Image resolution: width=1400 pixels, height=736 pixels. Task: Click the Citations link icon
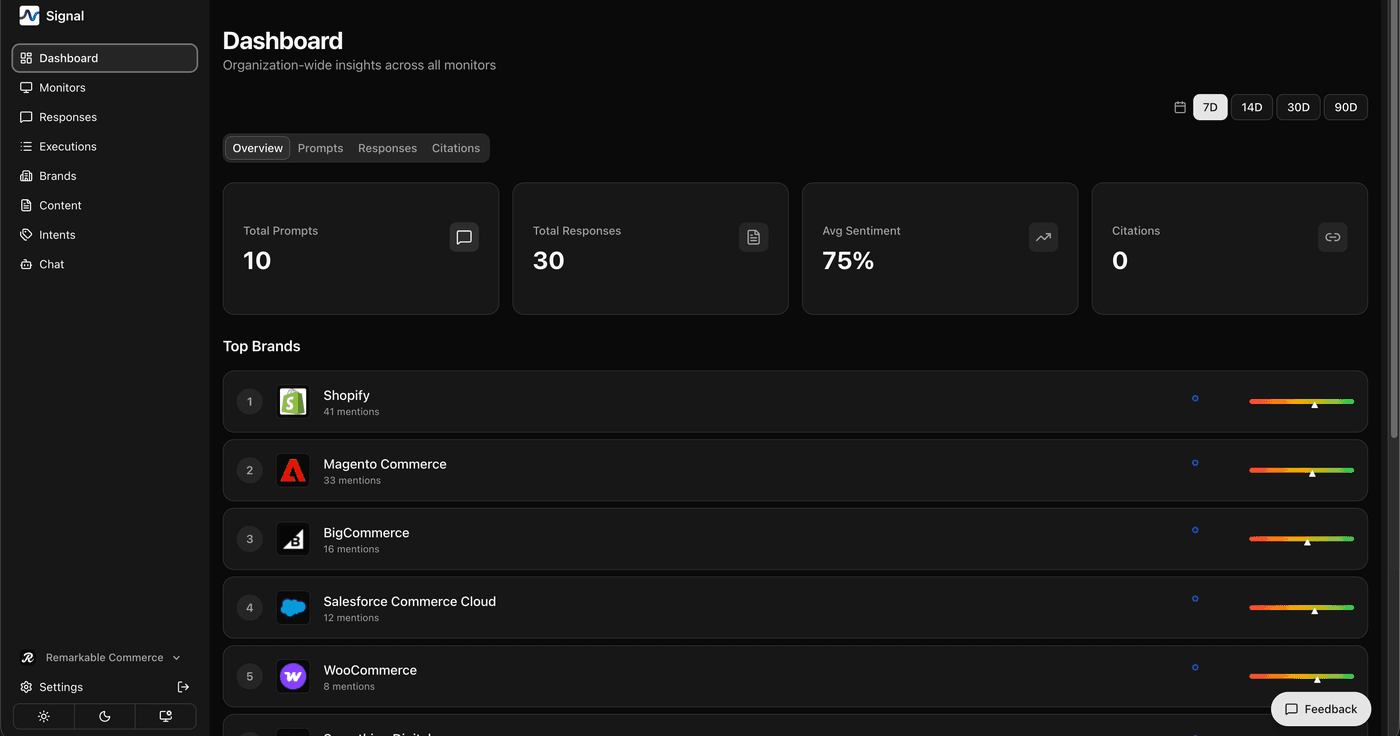pos(1333,237)
